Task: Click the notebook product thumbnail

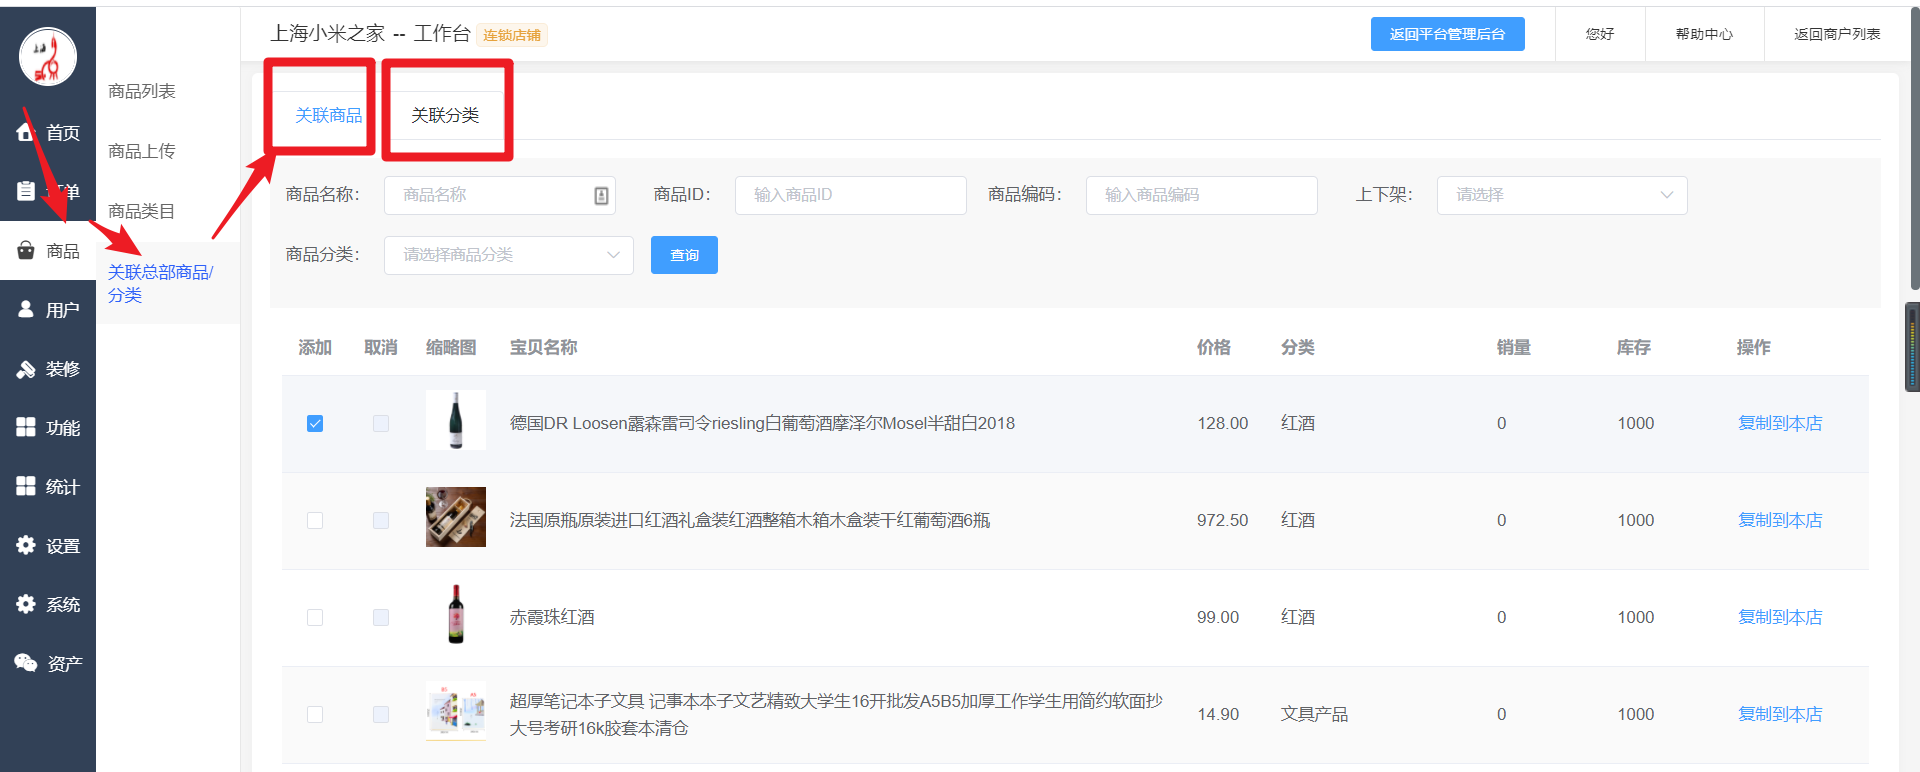Action: coord(456,711)
